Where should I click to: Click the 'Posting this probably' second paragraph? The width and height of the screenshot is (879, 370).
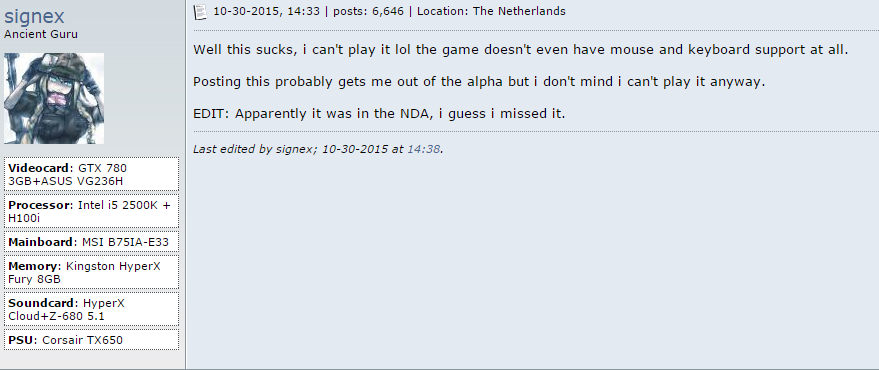(x=479, y=82)
